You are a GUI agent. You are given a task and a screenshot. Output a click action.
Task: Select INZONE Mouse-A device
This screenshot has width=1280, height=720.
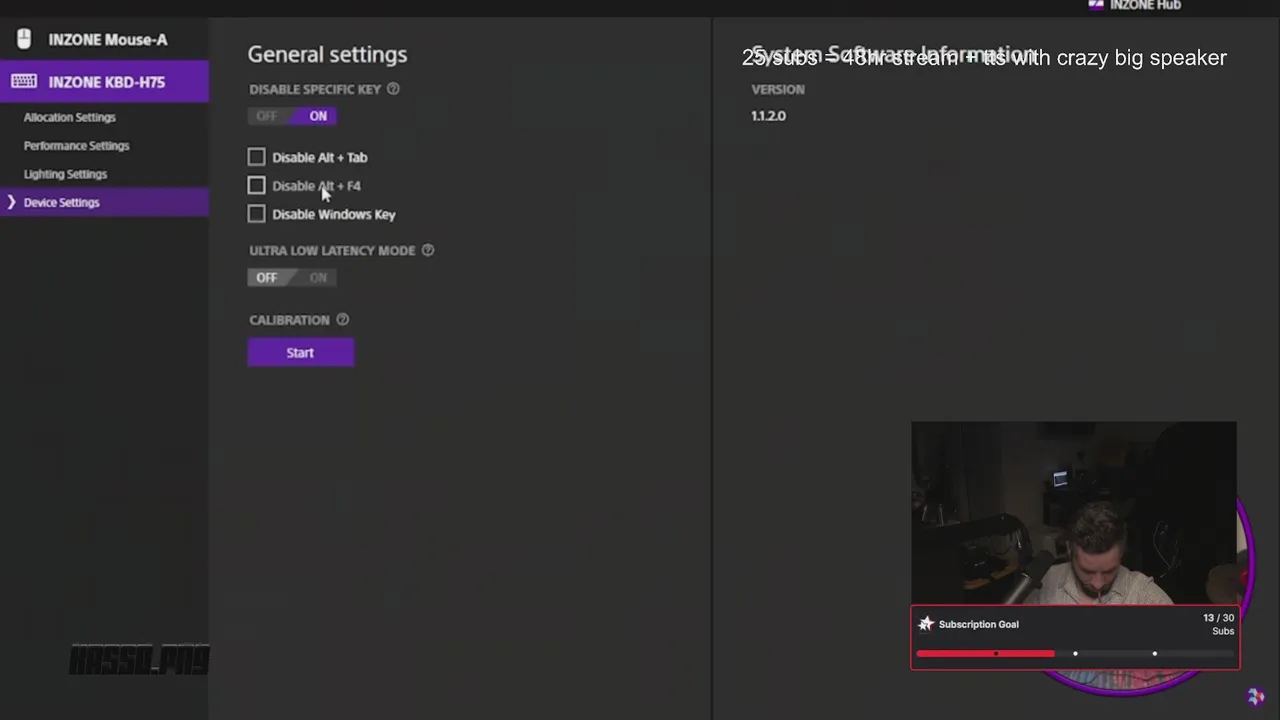[104, 39]
